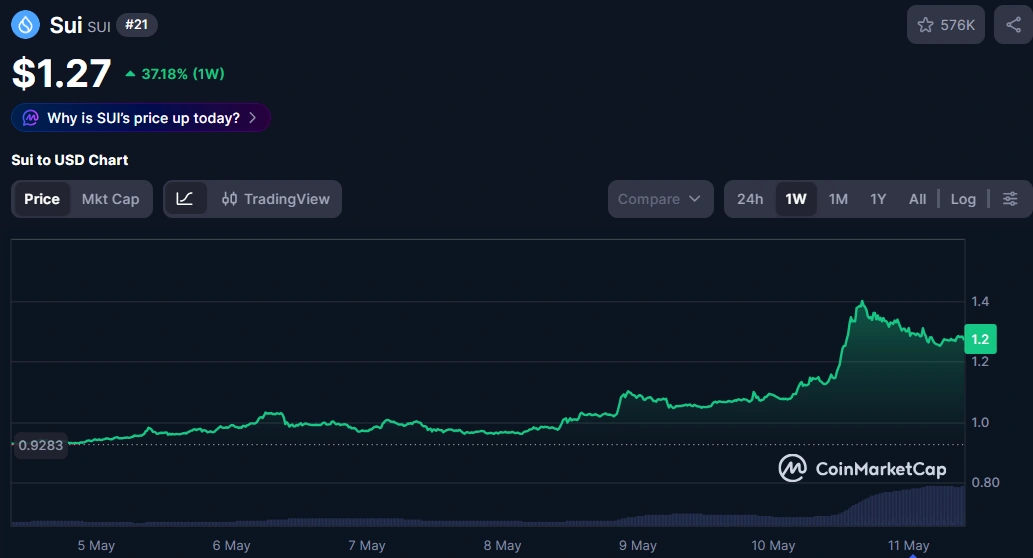Click the SUI ticker symbol text
Screen dimensions: 1033x558
tap(99, 27)
